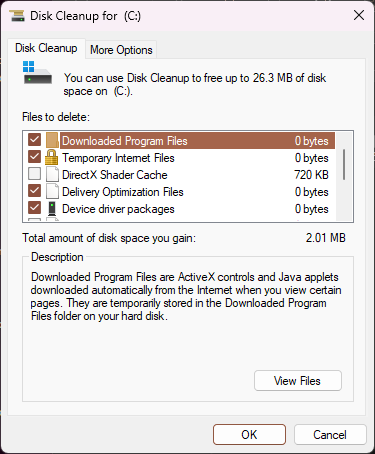Click the DirectX Shader Cache file icon

coord(52,174)
